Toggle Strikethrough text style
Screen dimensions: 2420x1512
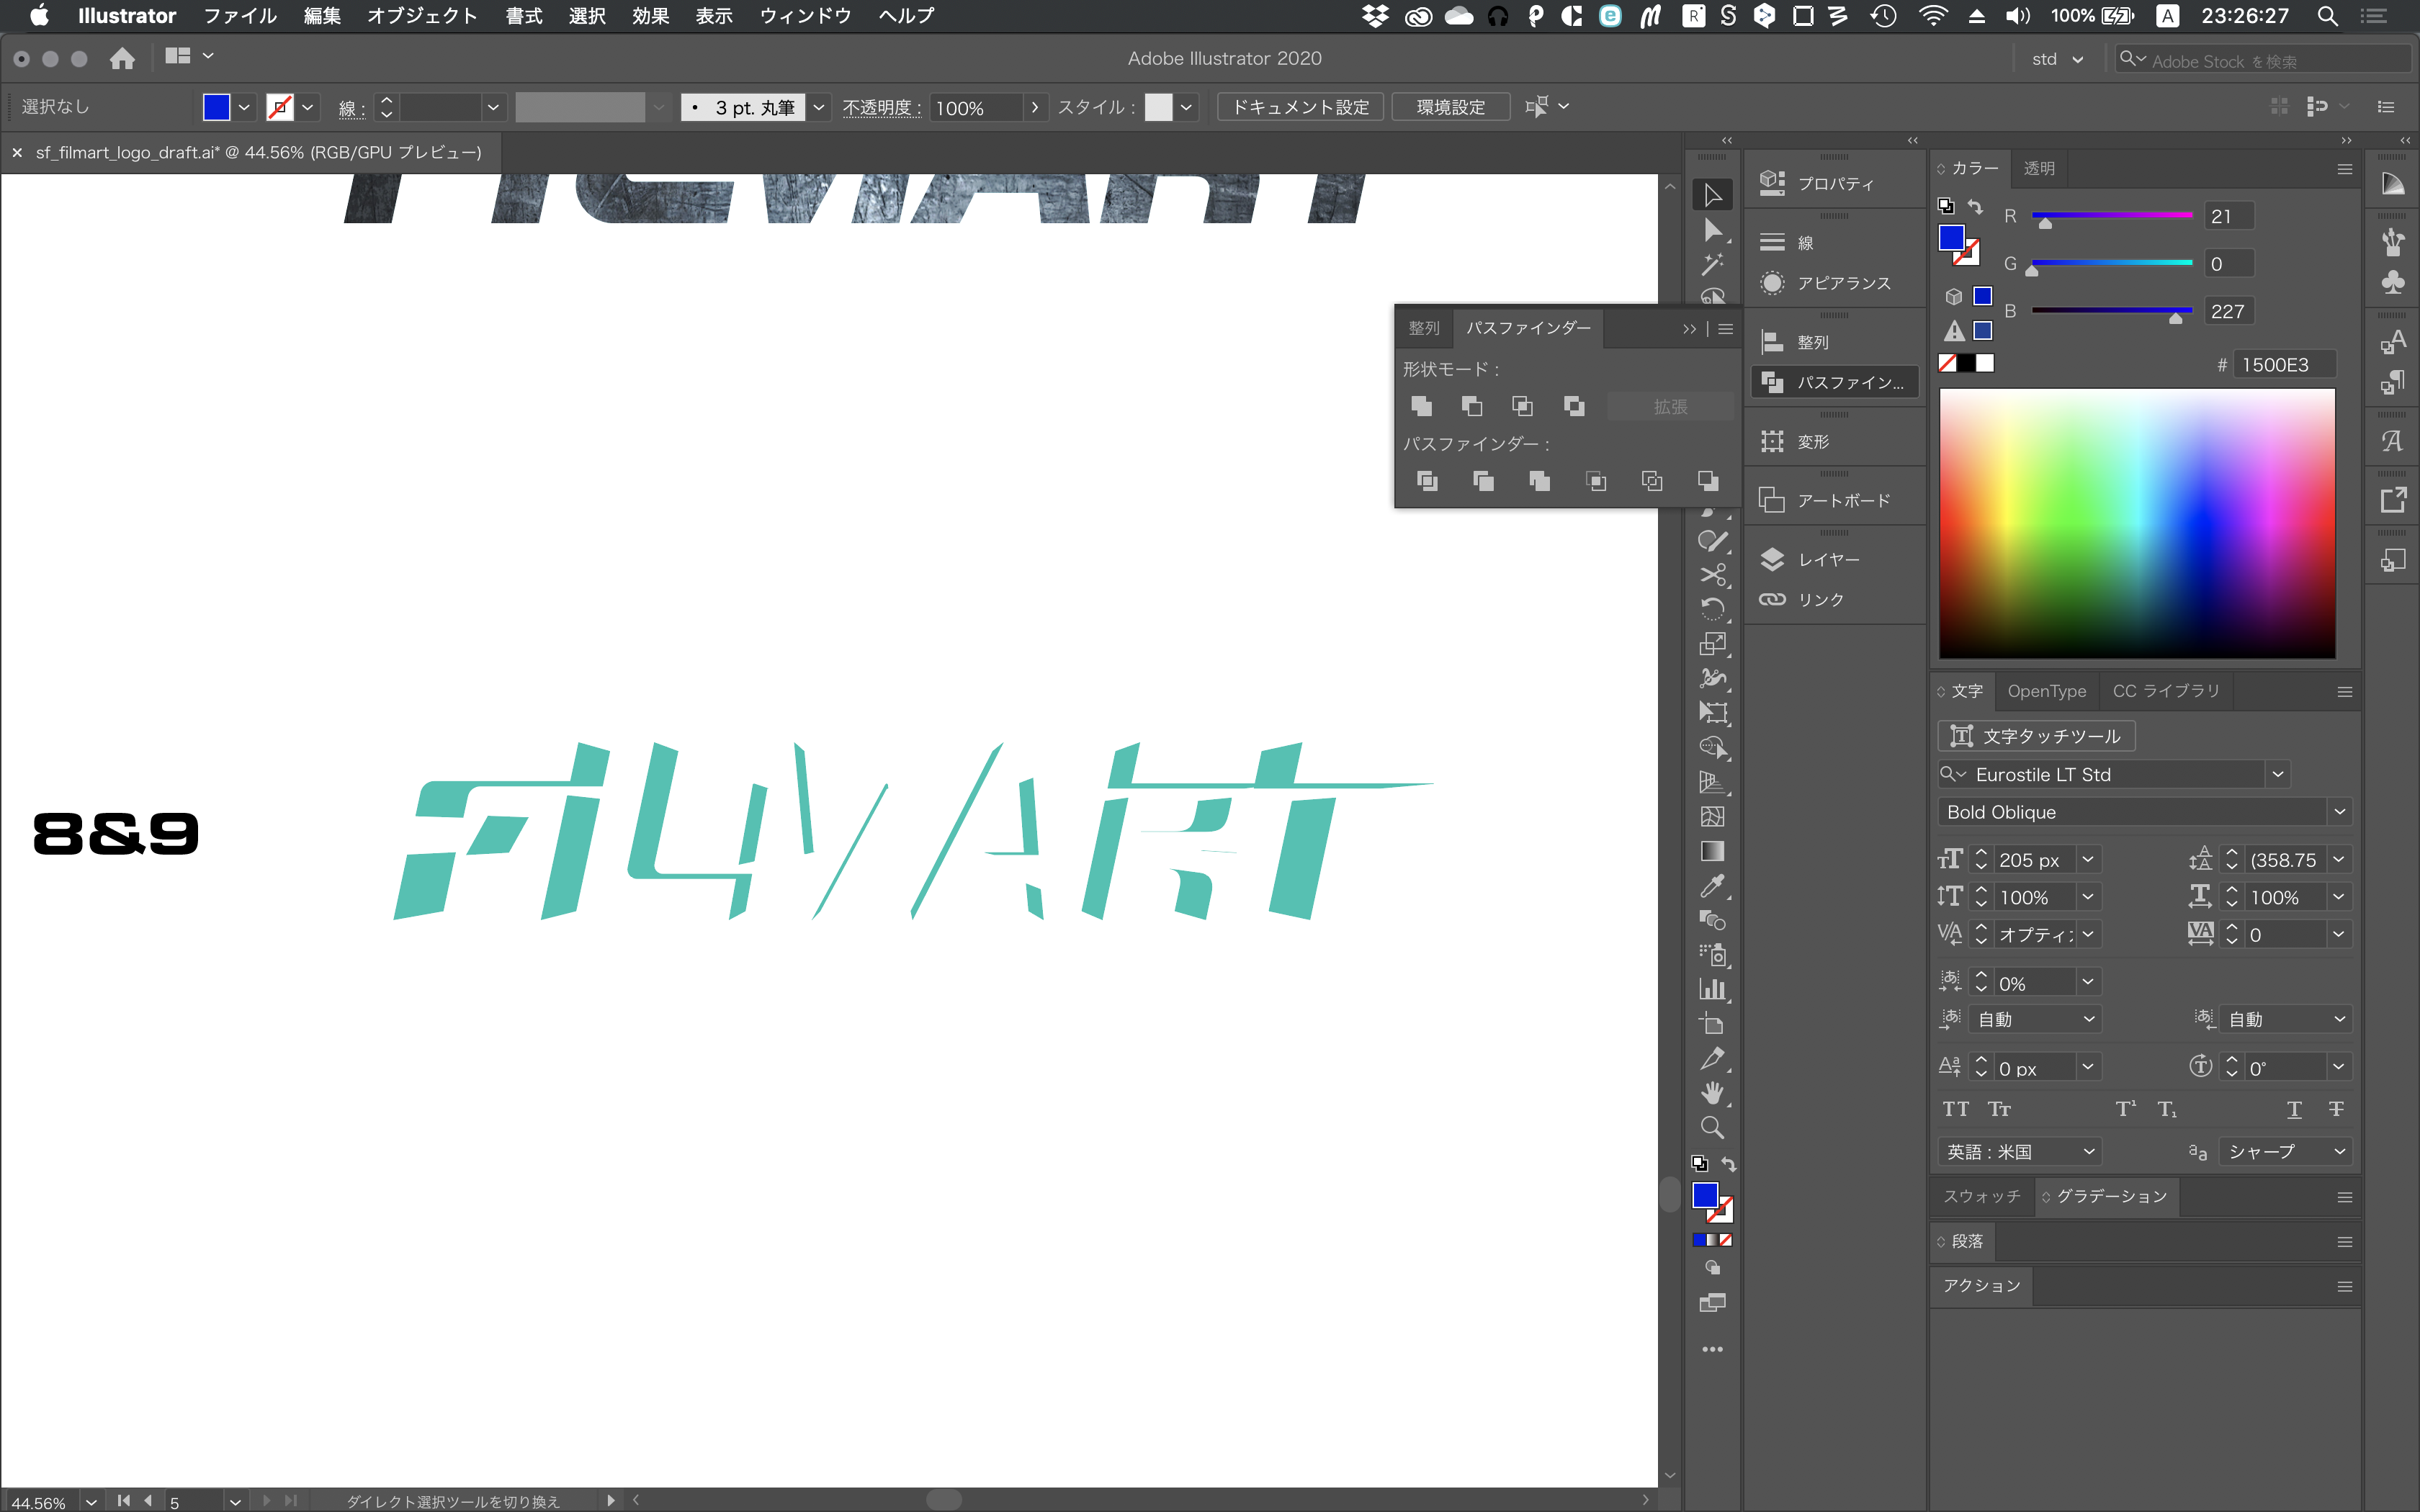tap(2336, 1109)
